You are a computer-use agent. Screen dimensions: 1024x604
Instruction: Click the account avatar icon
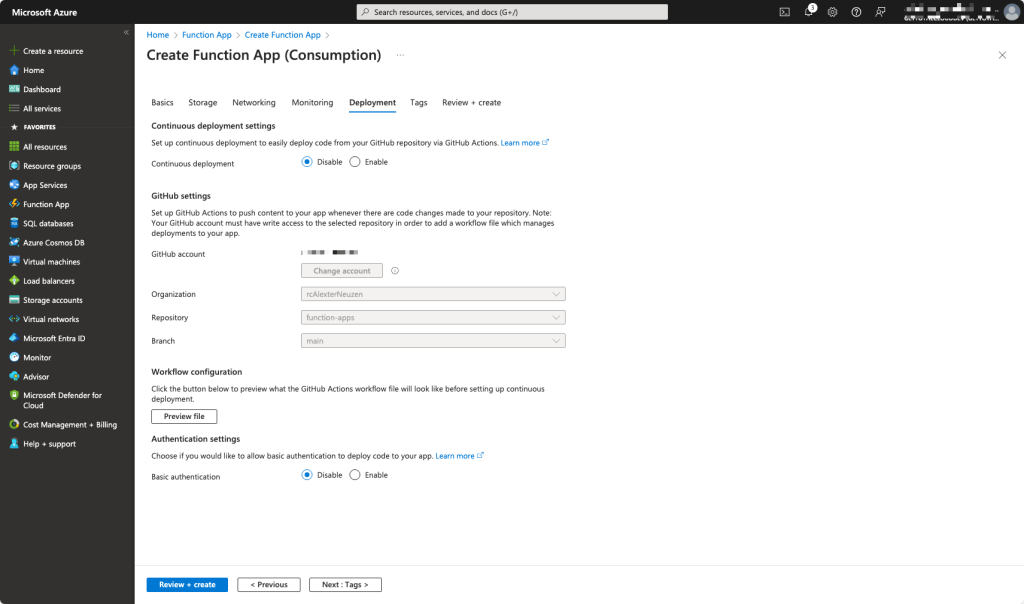click(1012, 12)
